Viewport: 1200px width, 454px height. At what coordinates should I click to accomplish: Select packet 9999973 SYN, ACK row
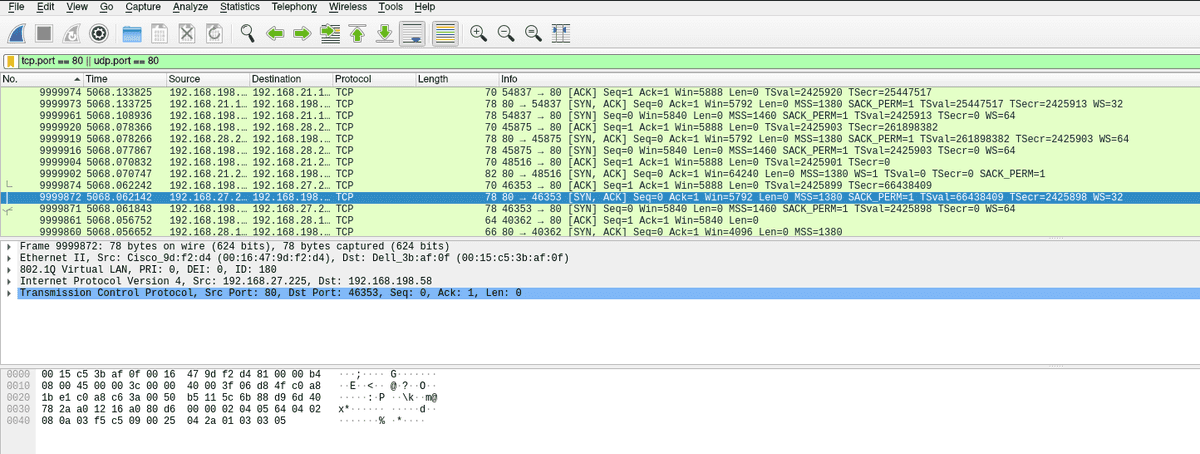coord(600,104)
